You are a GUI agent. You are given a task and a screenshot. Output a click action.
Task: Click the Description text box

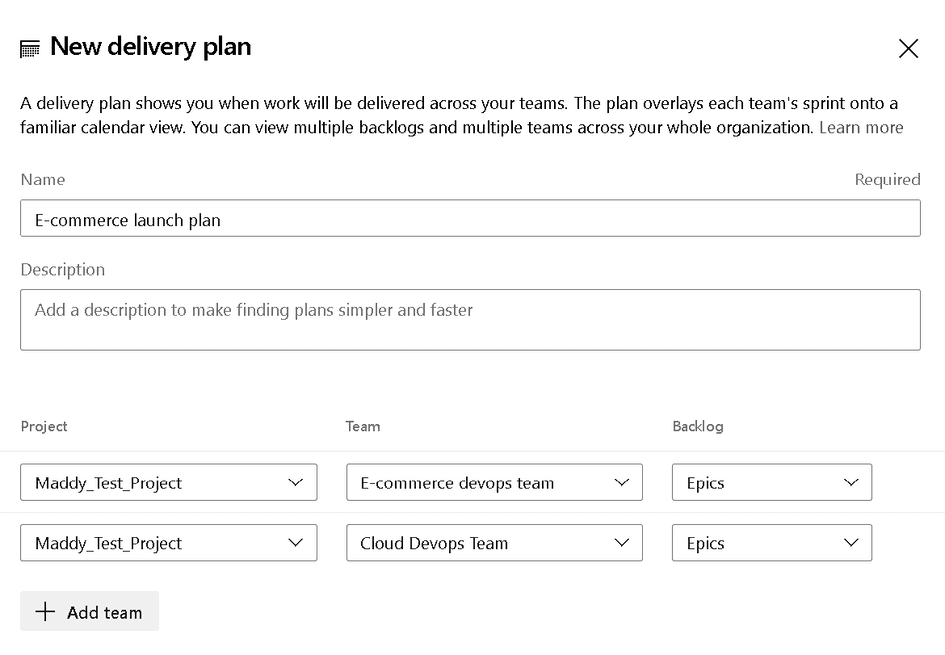[x=470, y=319]
